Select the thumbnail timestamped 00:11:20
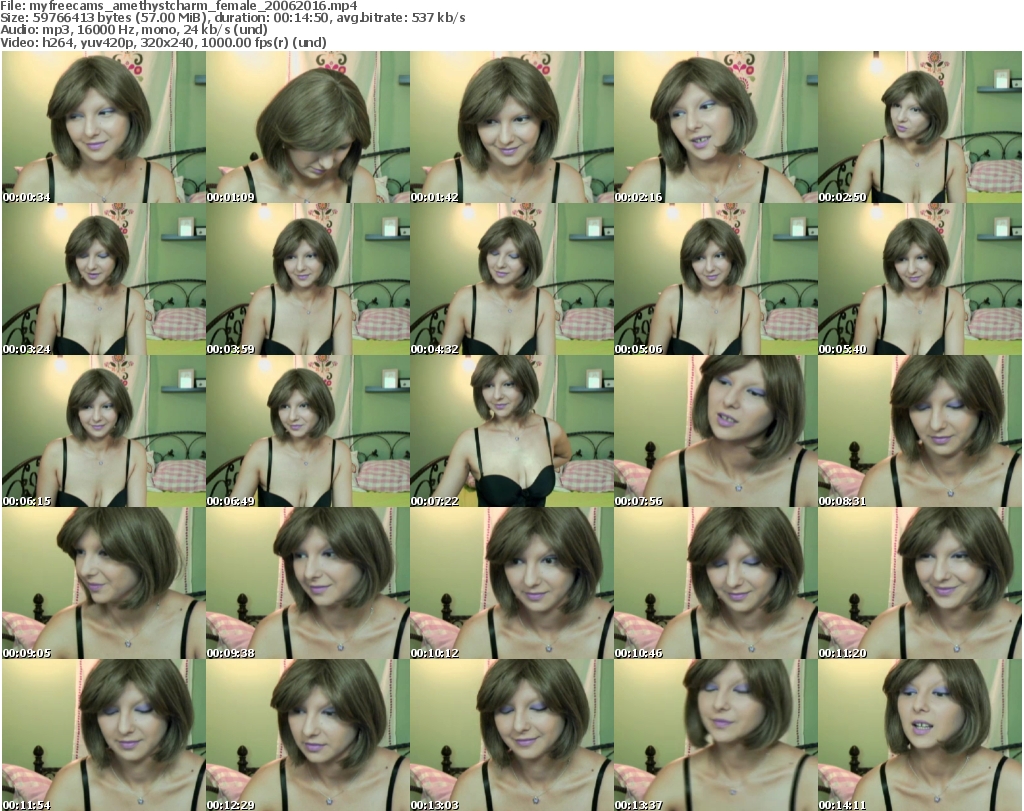1024x811 pixels. [920, 583]
